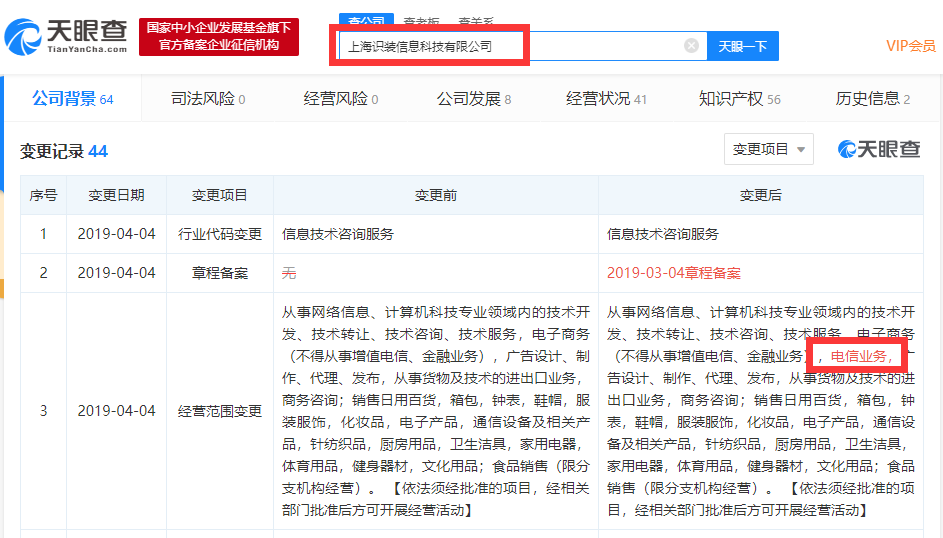The height and width of the screenshot is (538, 943).
Task: Click the 序号 column header
Action: pyautogui.click(x=43, y=195)
